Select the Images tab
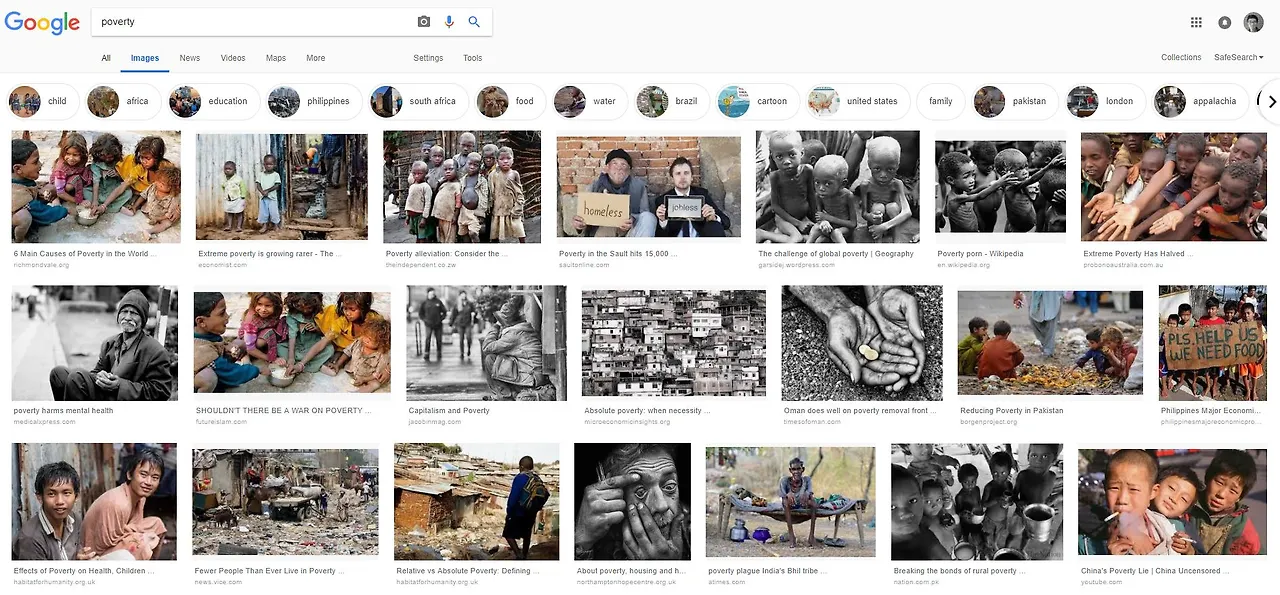 click(145, 58)
